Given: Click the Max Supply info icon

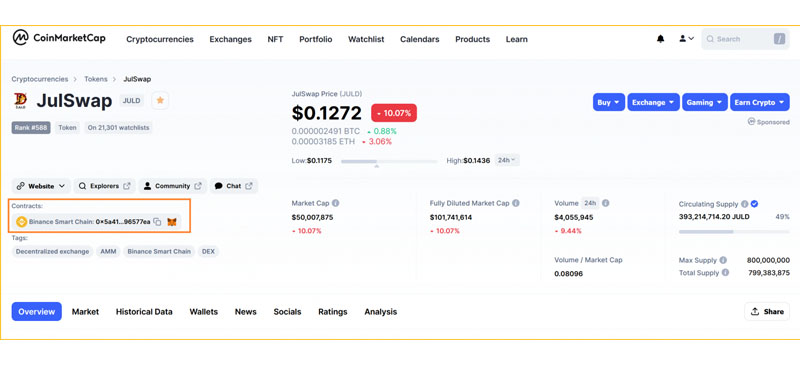Looking at the screenshot, I should point(723,260).
